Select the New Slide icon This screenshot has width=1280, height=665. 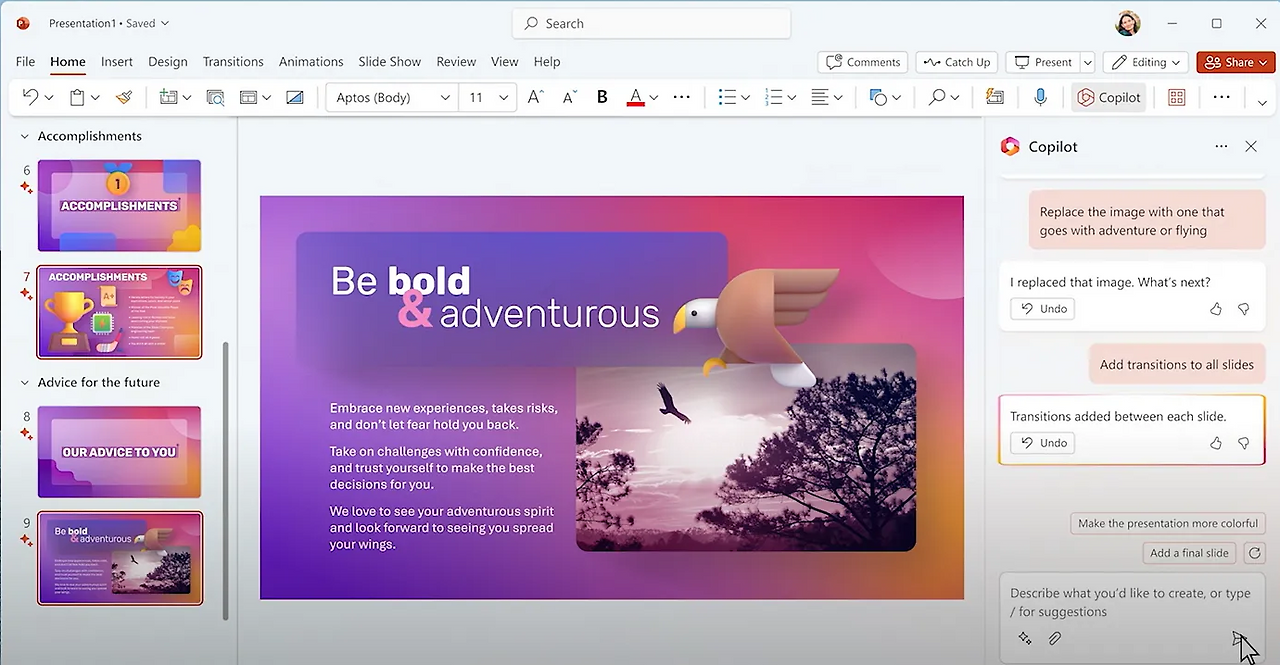[x=167, y=96]
